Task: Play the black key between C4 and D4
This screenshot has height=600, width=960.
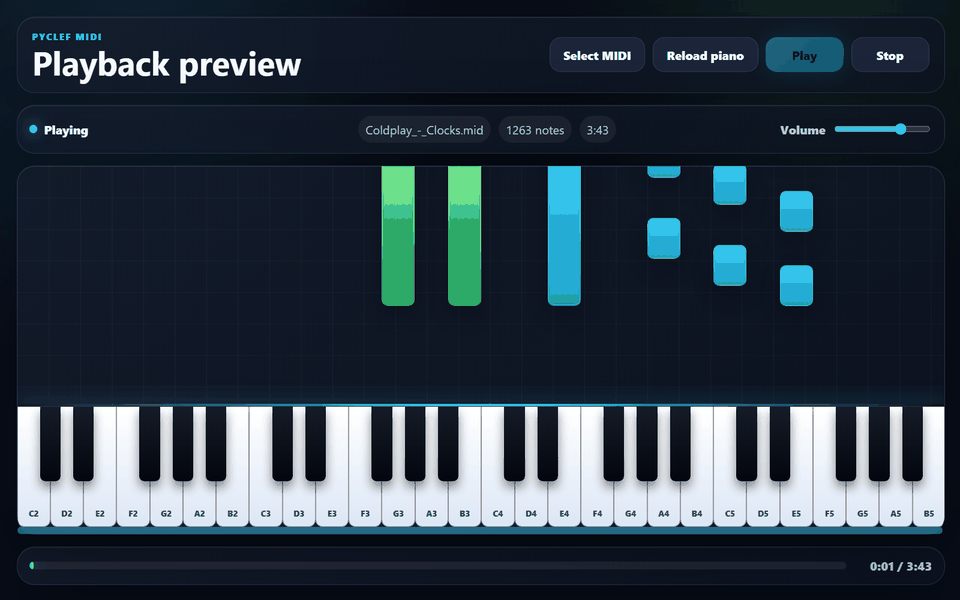Action: click(x=514, y=444)
